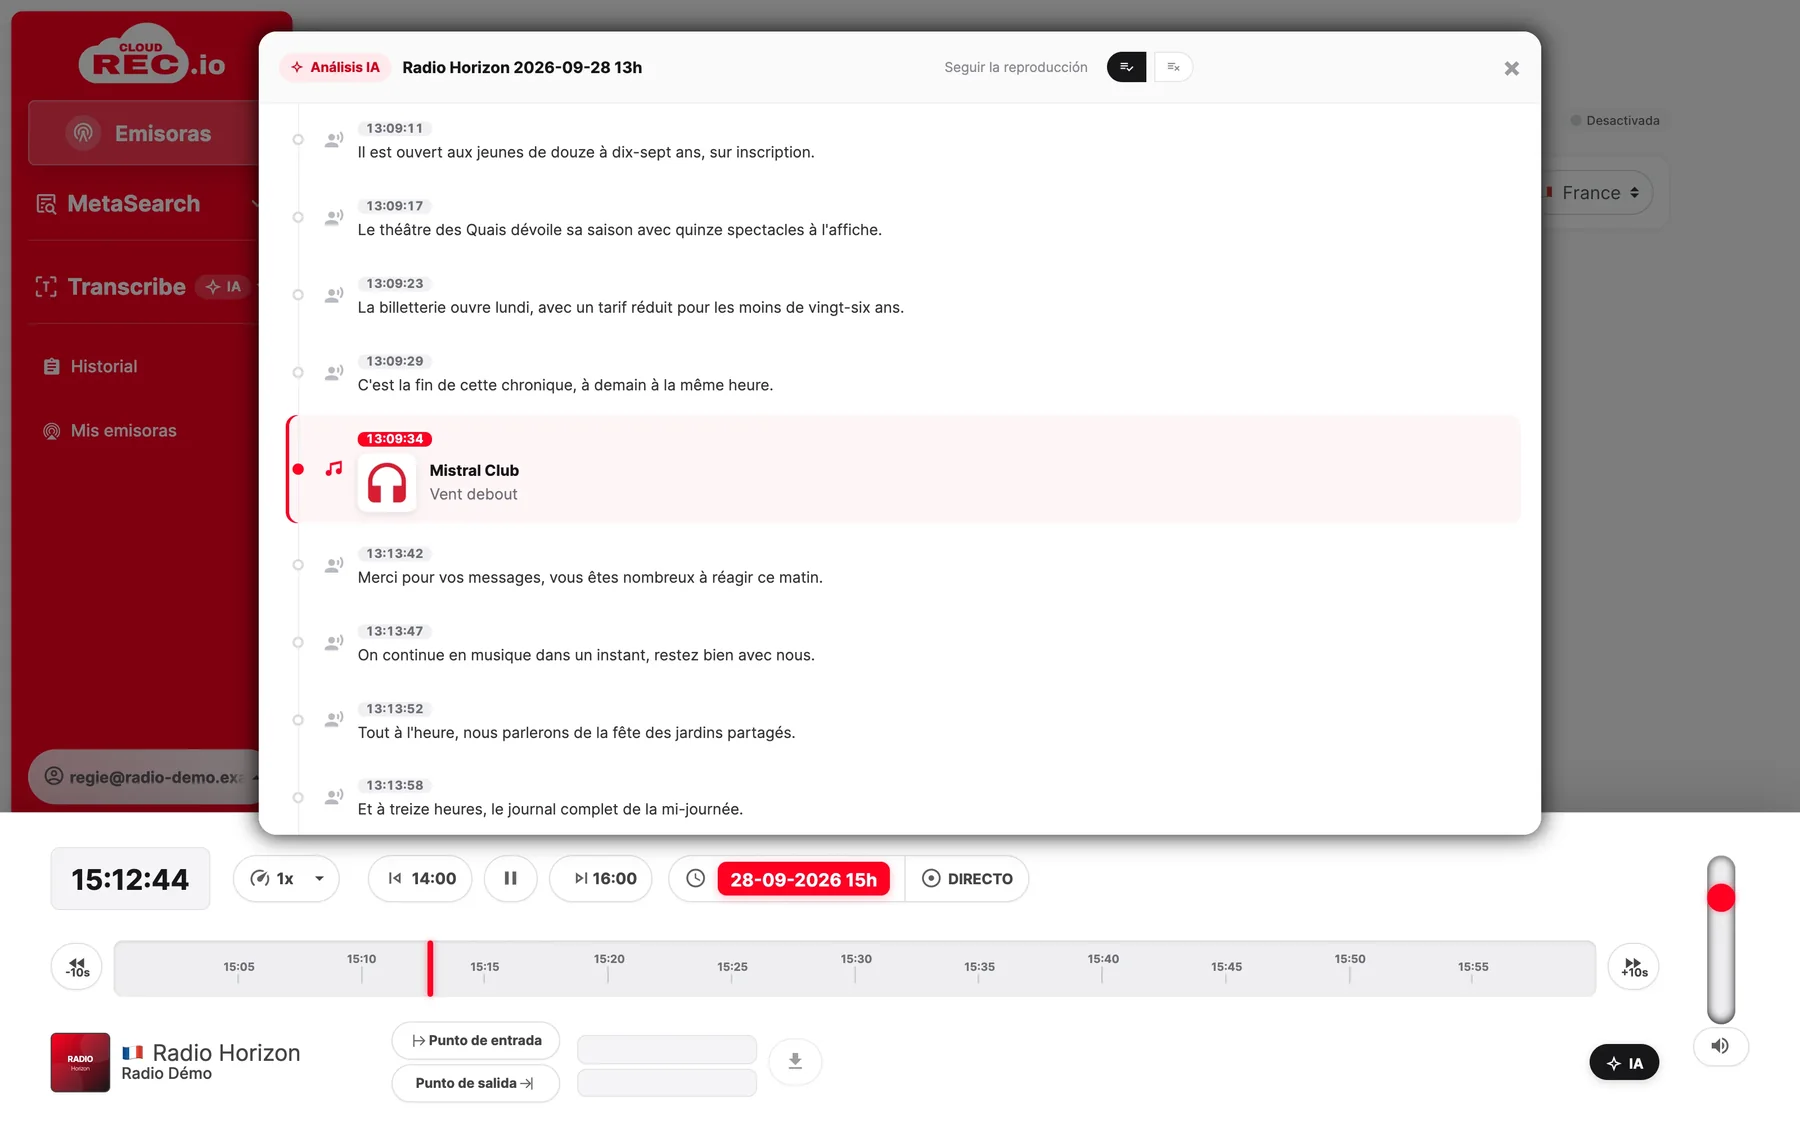
Task: Click text 'La billetterie ouvre lundi' line
Action: (631, 307)
